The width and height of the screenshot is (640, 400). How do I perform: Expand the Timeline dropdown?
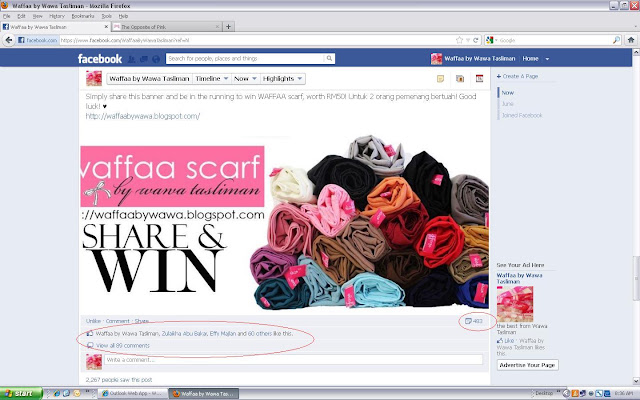pos(211,79)
